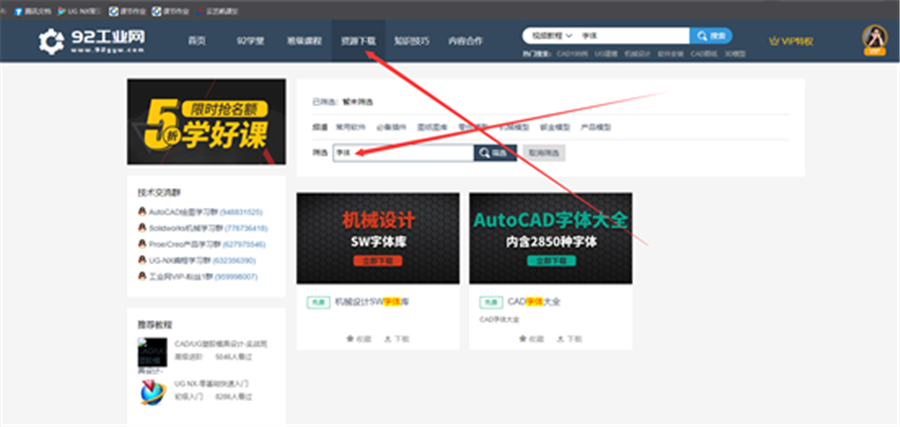
Task: Open CAD/UG塑胶模具设计 recommended tutorial
Action: (x=221, y=344)
